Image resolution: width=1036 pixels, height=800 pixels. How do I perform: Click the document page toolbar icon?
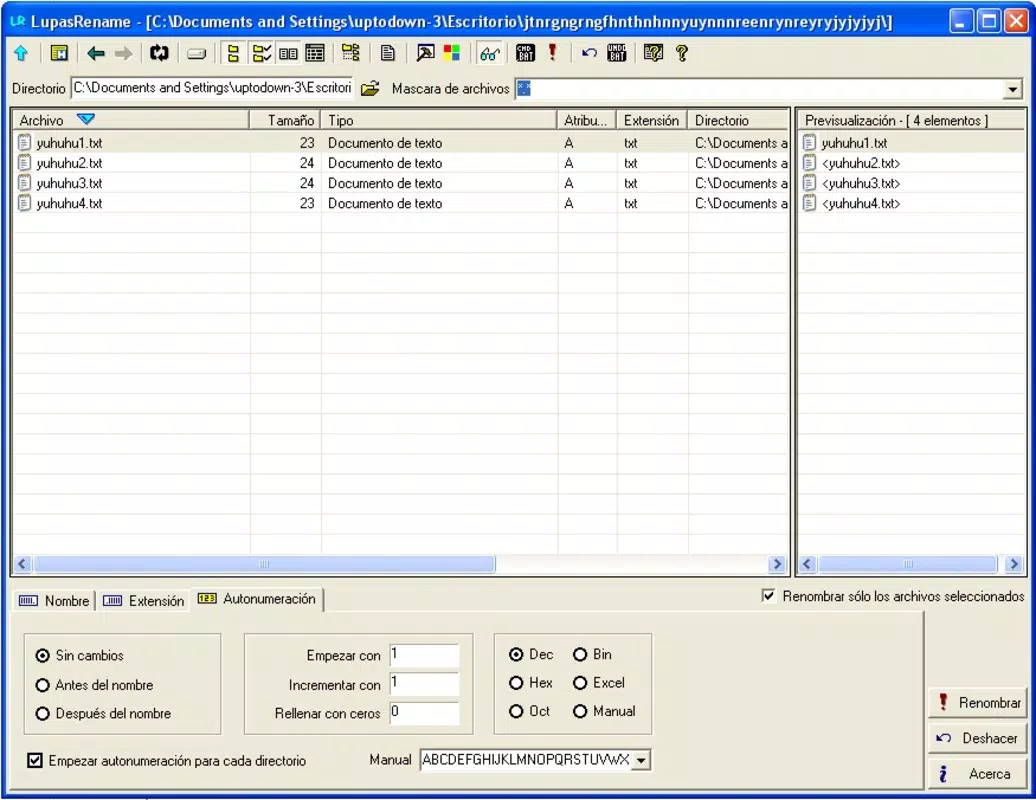tap(388, 54)
